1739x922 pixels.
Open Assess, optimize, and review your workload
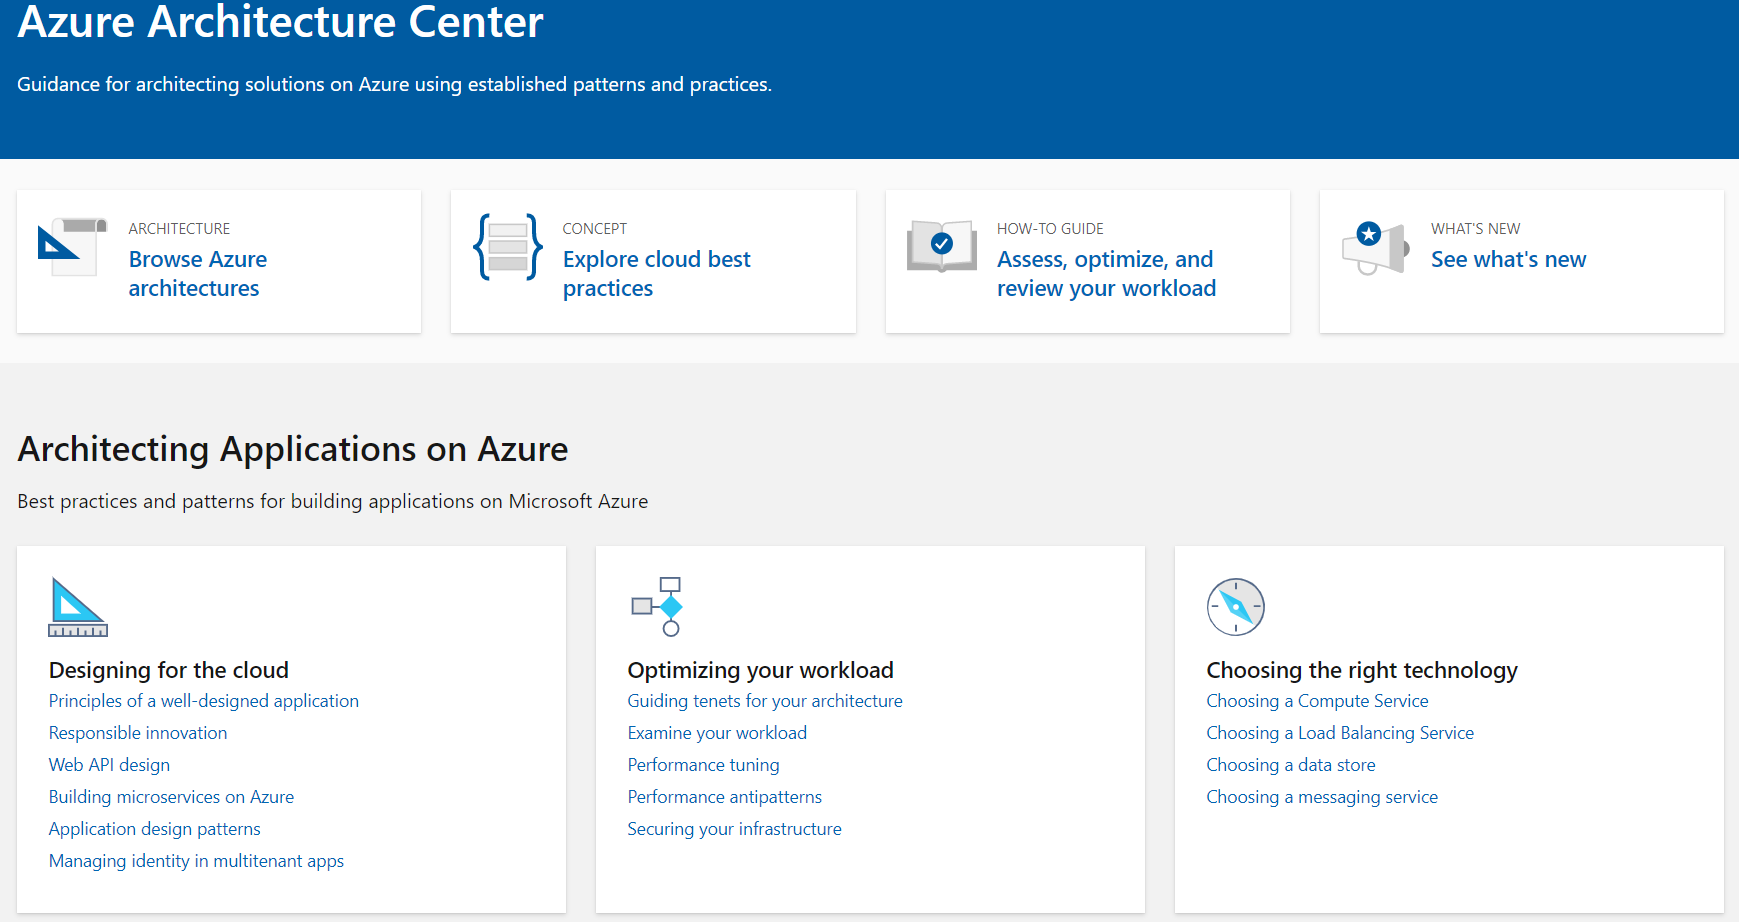1106,274
